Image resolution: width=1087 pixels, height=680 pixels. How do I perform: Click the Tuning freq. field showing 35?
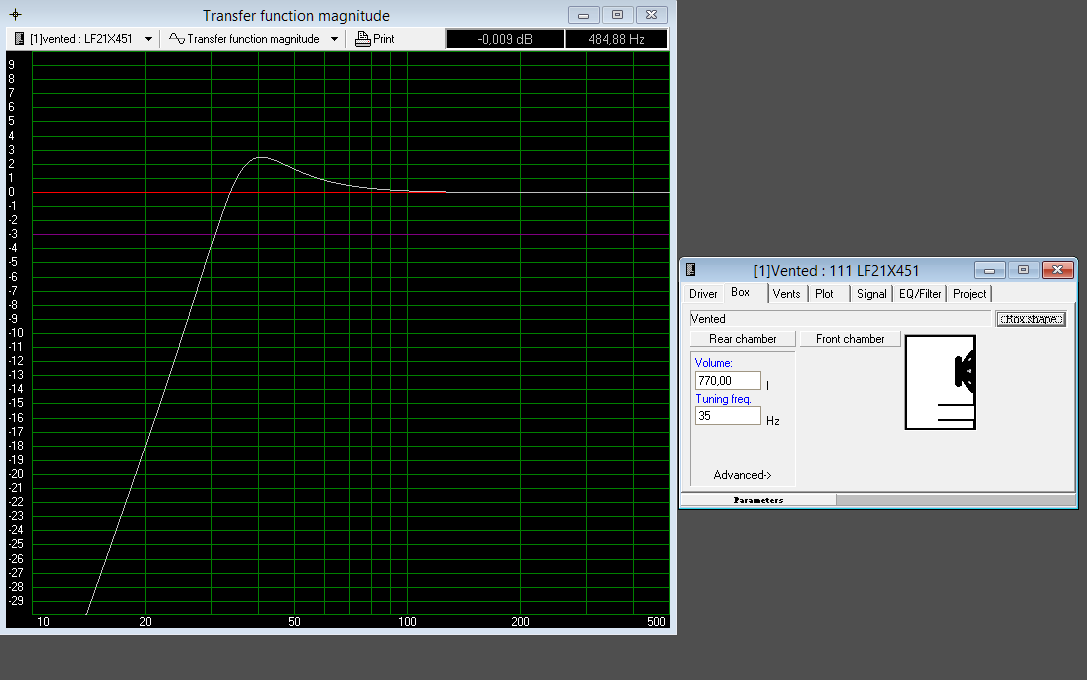point(727,416)
